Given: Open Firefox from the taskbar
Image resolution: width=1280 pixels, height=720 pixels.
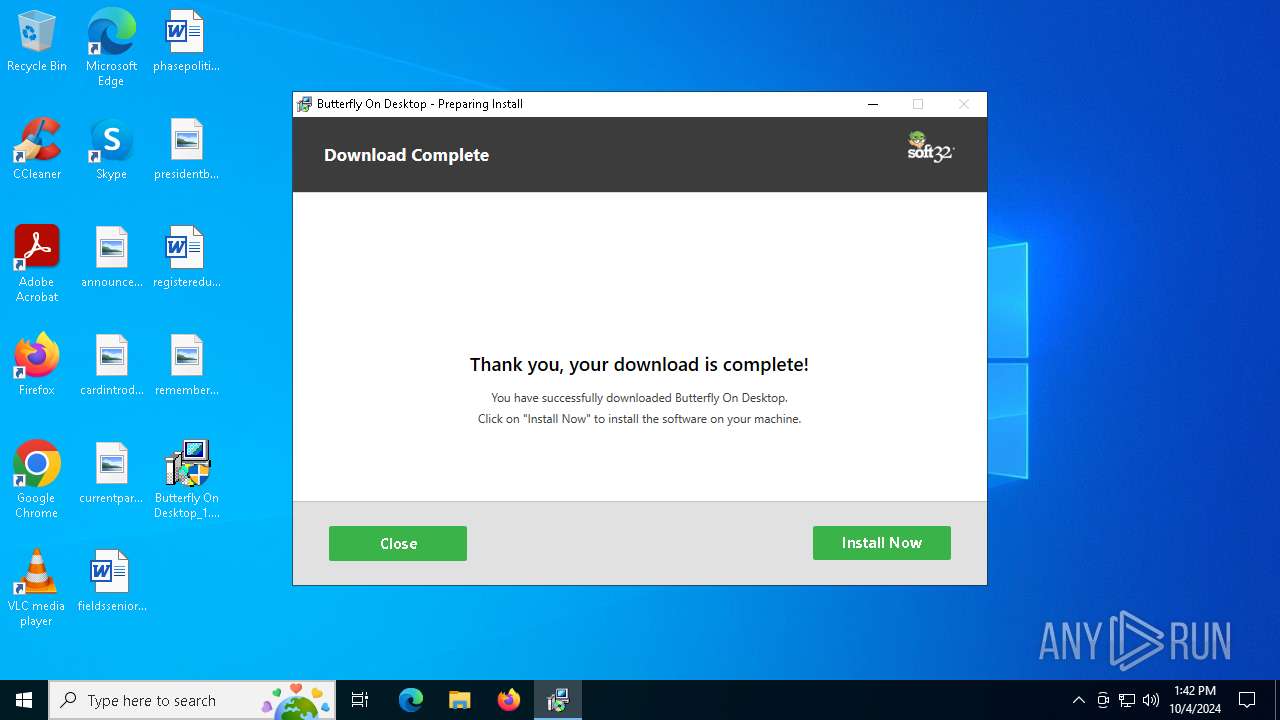Looking at the screenshot, I should (508, 700).
